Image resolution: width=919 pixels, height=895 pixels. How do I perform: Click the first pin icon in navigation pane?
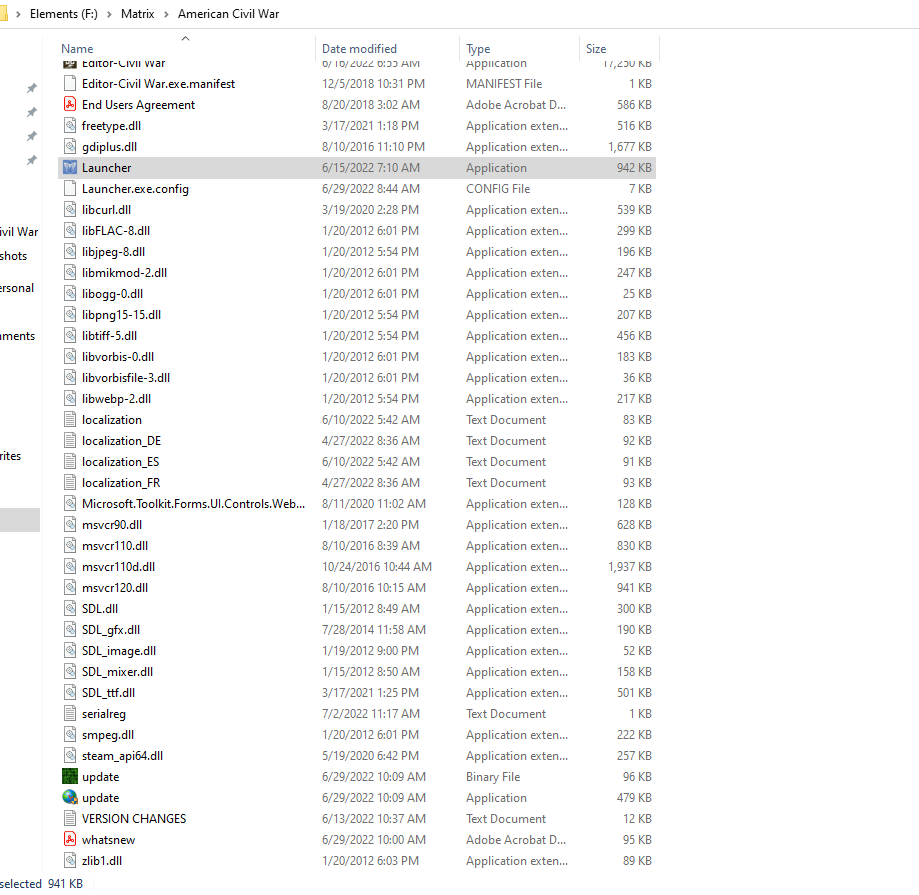tap(32, 88)
